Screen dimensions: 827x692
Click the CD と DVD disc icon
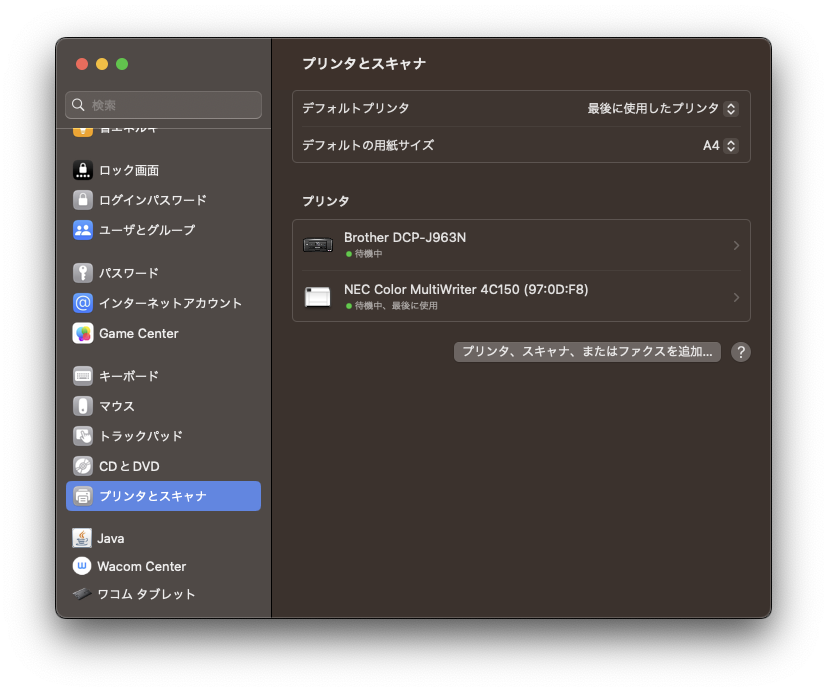pyautogui.click(x=83, y=466)
